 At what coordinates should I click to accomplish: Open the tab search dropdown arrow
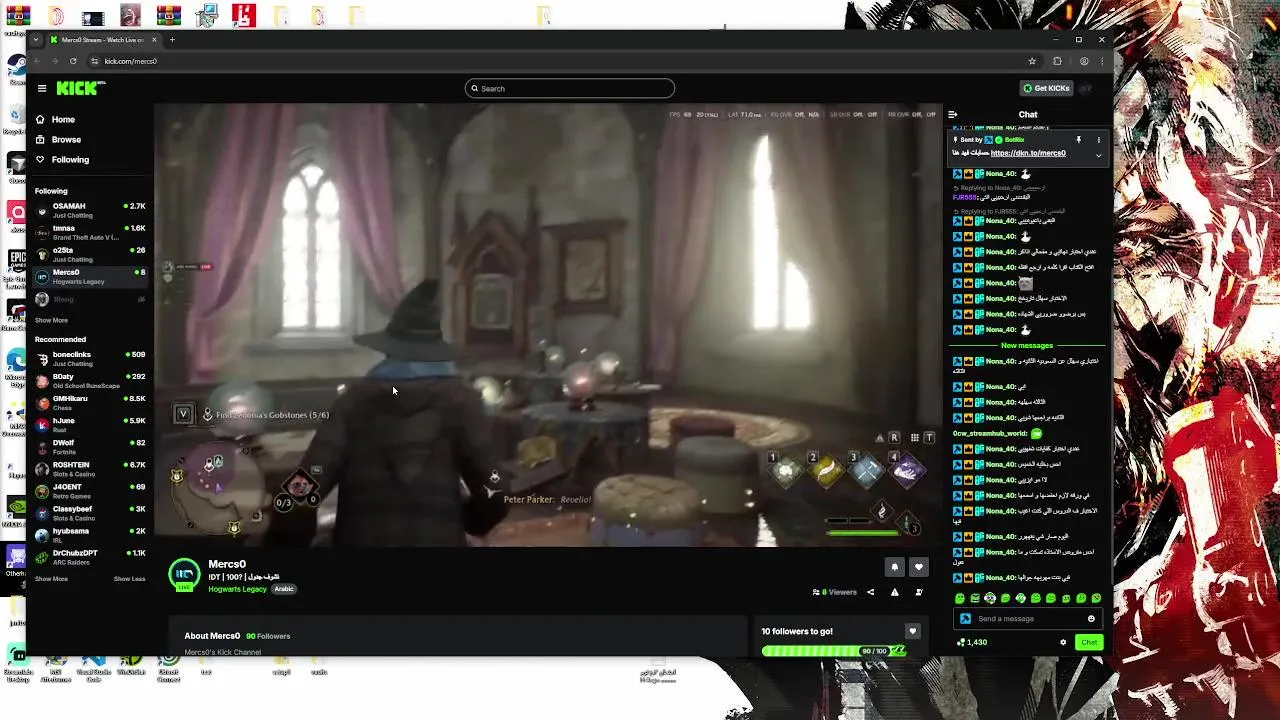(36, 40)
